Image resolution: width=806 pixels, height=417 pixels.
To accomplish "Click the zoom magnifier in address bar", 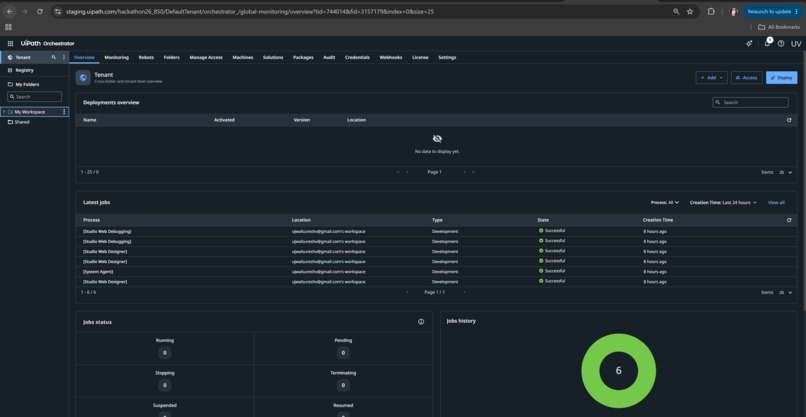I will click(676, 11).
